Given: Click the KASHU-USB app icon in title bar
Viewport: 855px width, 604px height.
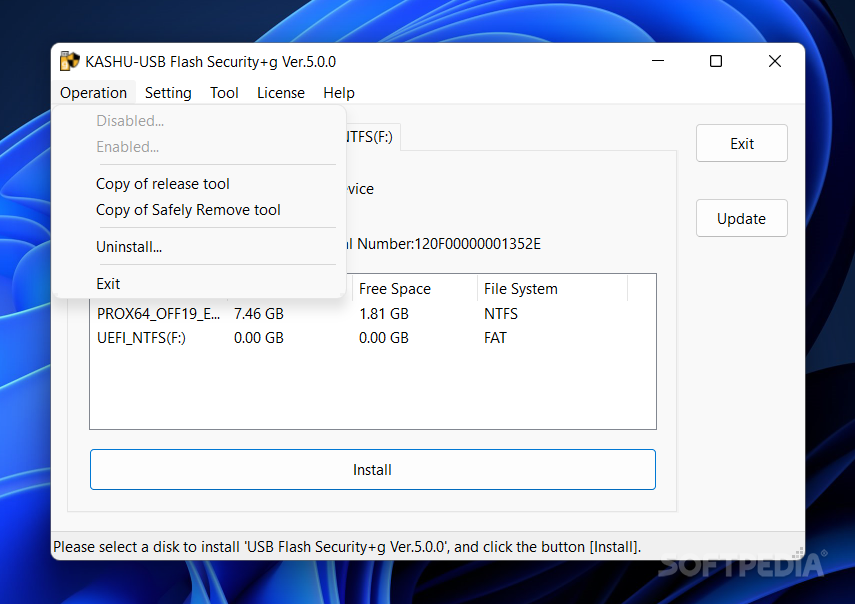Looking at the screenshot, I should (x=69, y=62).
